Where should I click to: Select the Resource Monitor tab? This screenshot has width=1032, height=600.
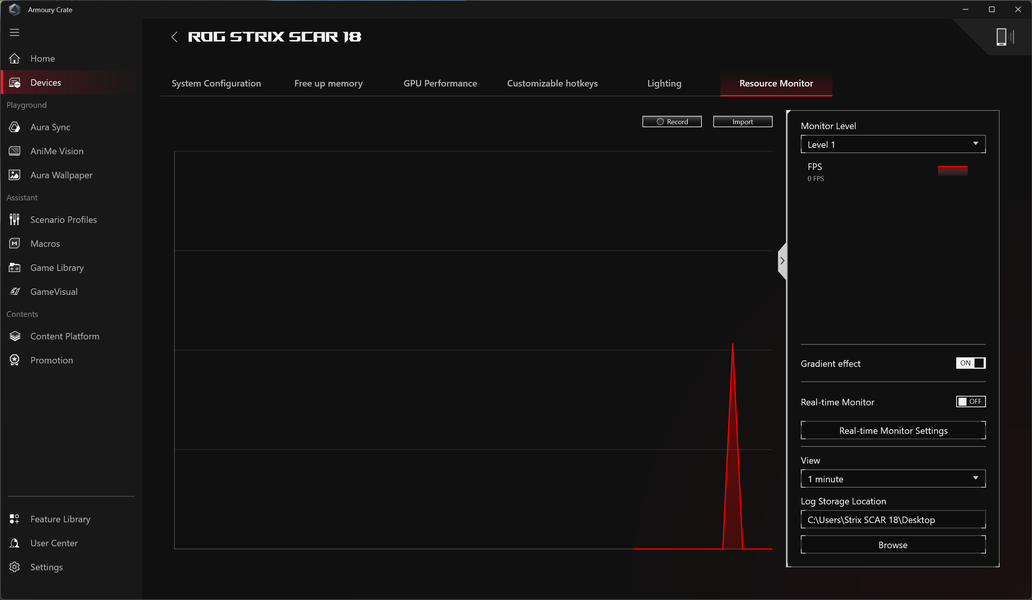(776, 84)
